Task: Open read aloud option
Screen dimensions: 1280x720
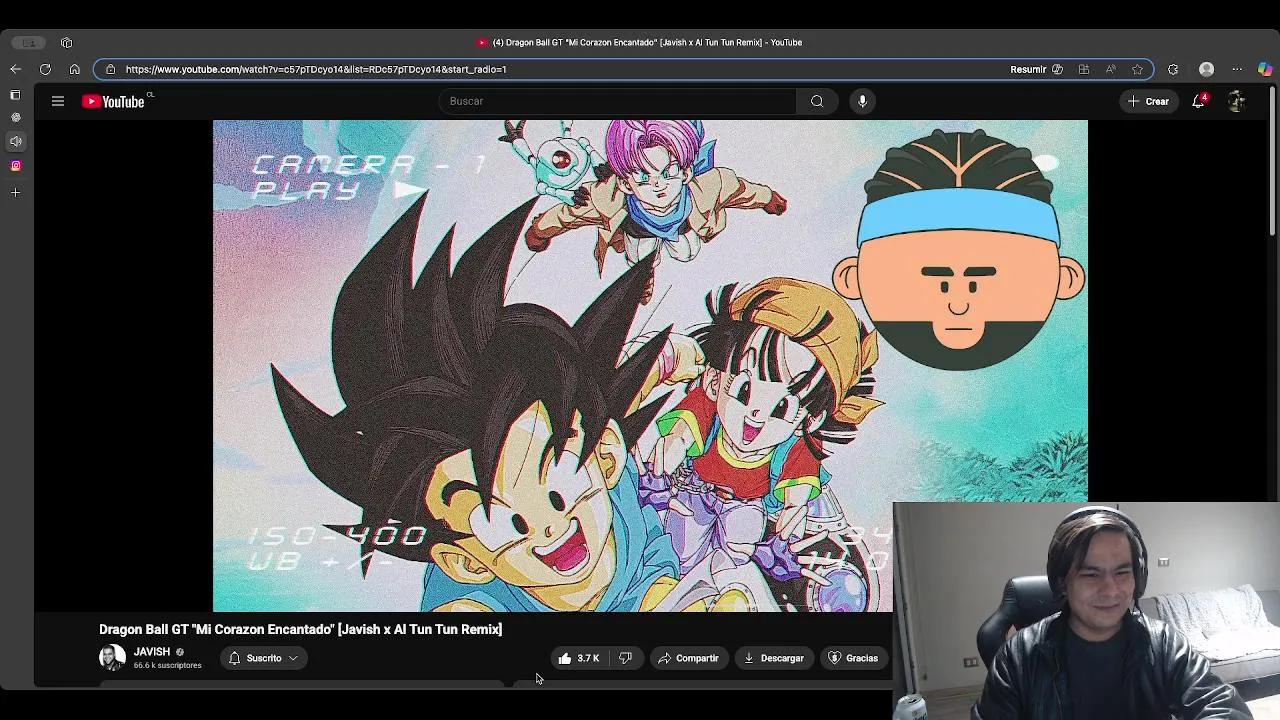Action: 1111,69
